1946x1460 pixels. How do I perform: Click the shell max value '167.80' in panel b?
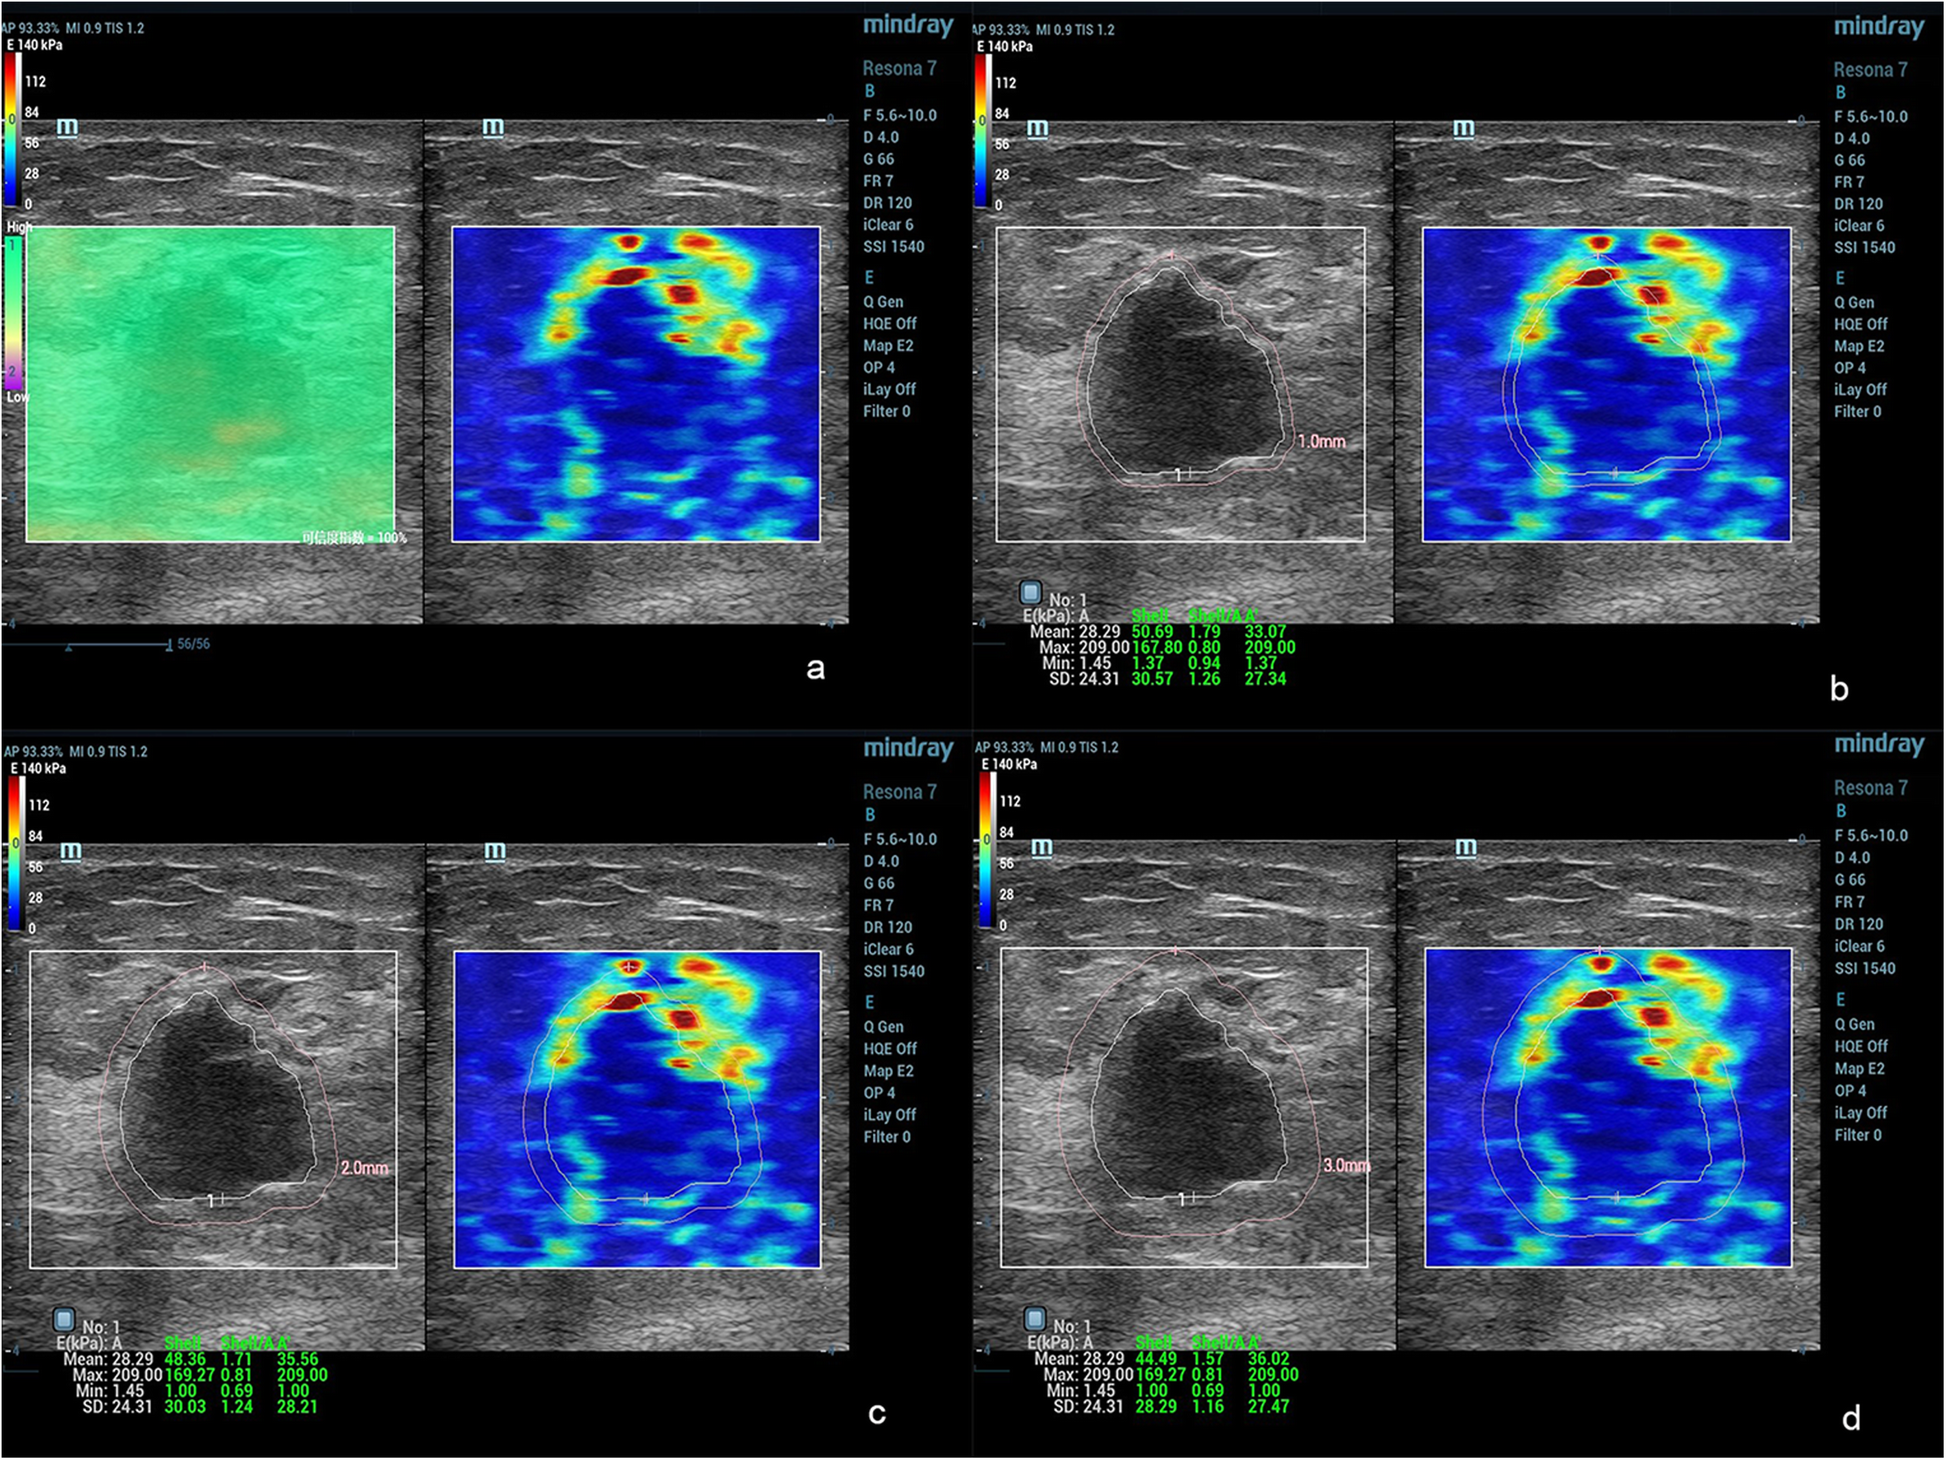click(x=1157, y=647)
